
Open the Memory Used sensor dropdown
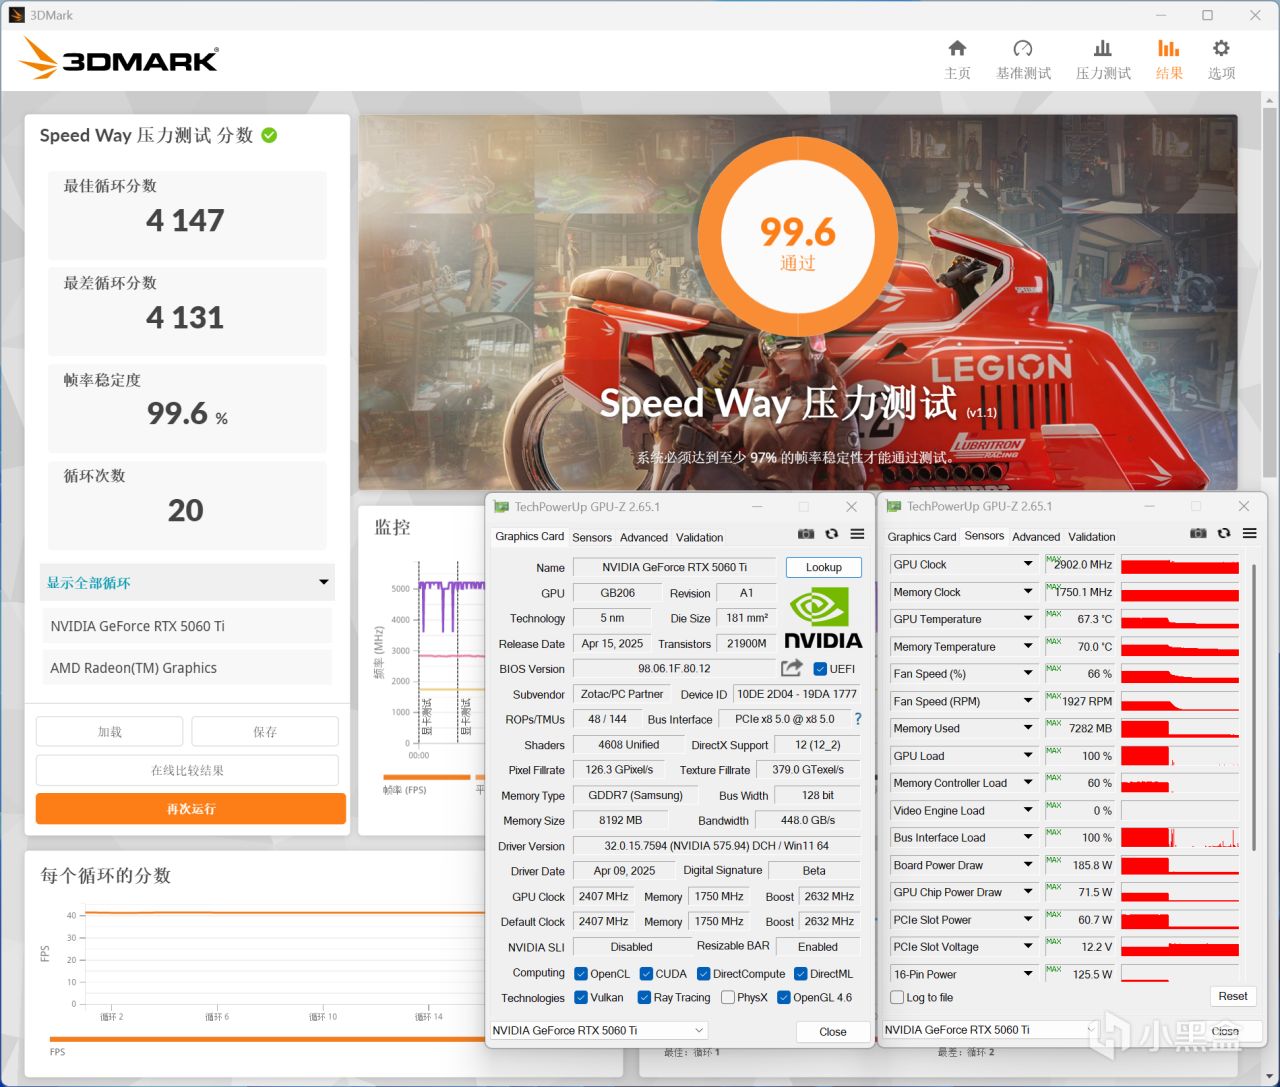tap(1027, 729)
